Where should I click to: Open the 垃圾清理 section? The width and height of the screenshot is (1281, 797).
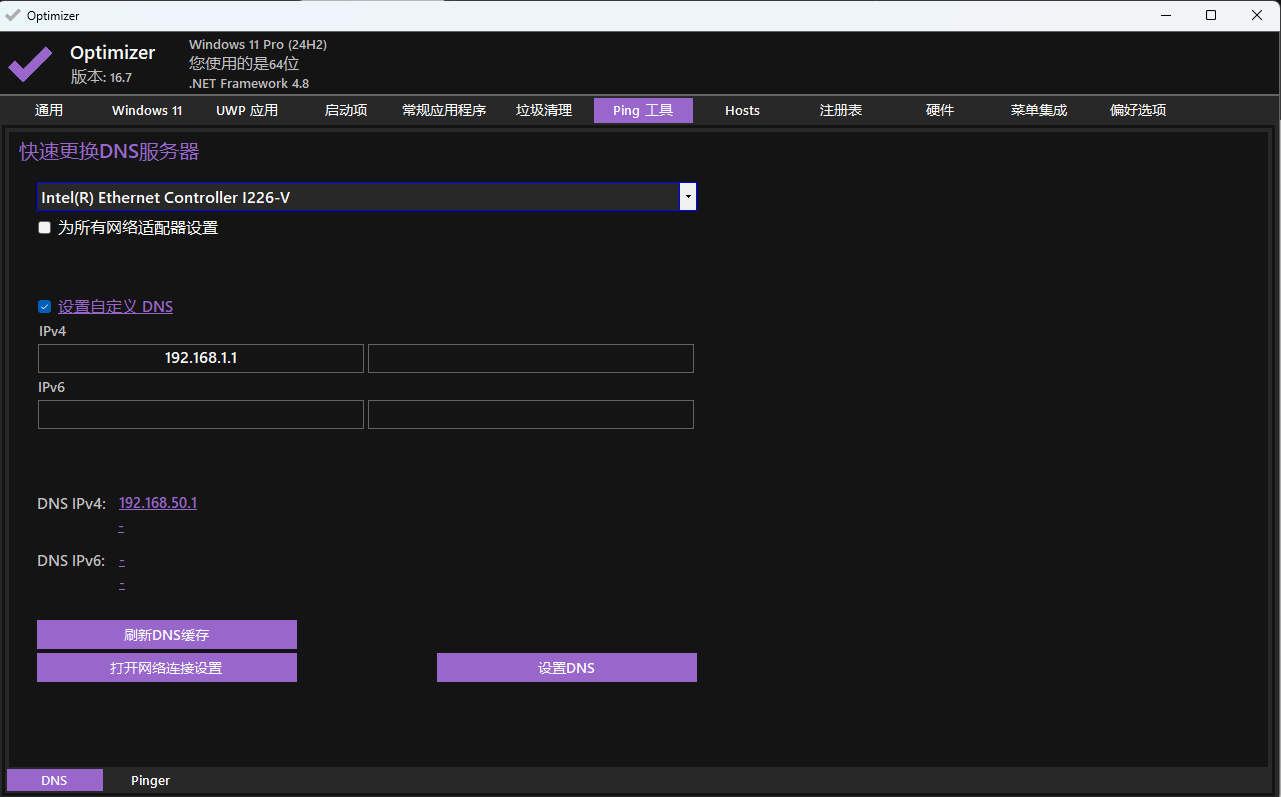(543, 110)
